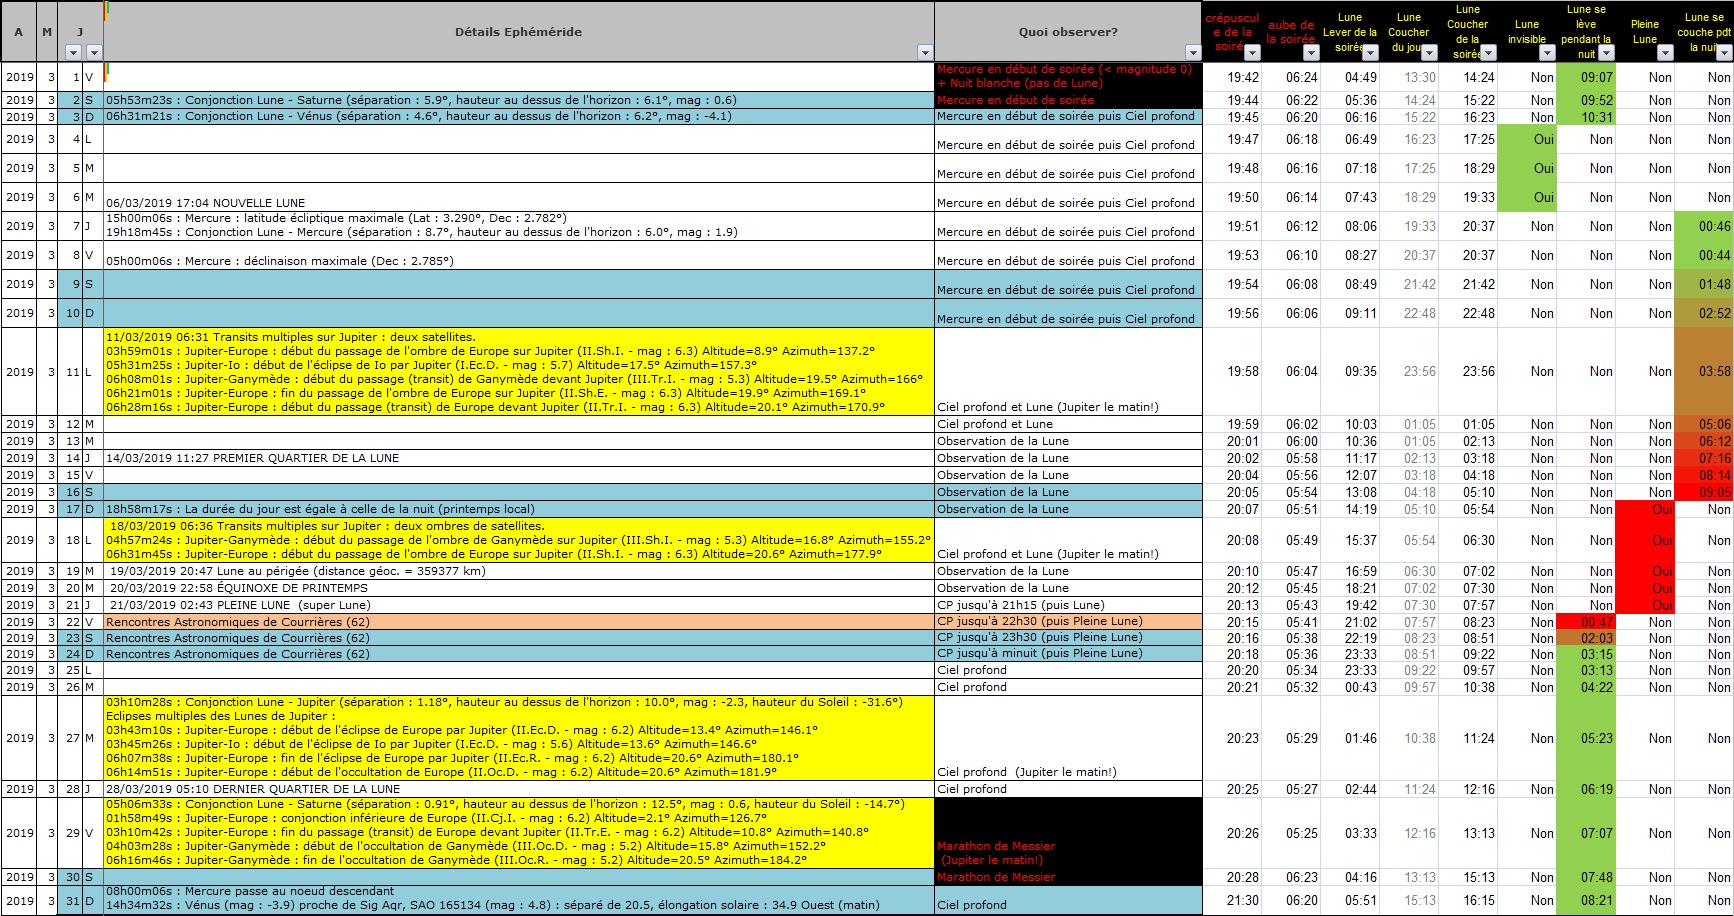Select the Détails Ephéméride column header
Image resolution: width=1734 pixels, height=916 pixels.
[519, 31]
